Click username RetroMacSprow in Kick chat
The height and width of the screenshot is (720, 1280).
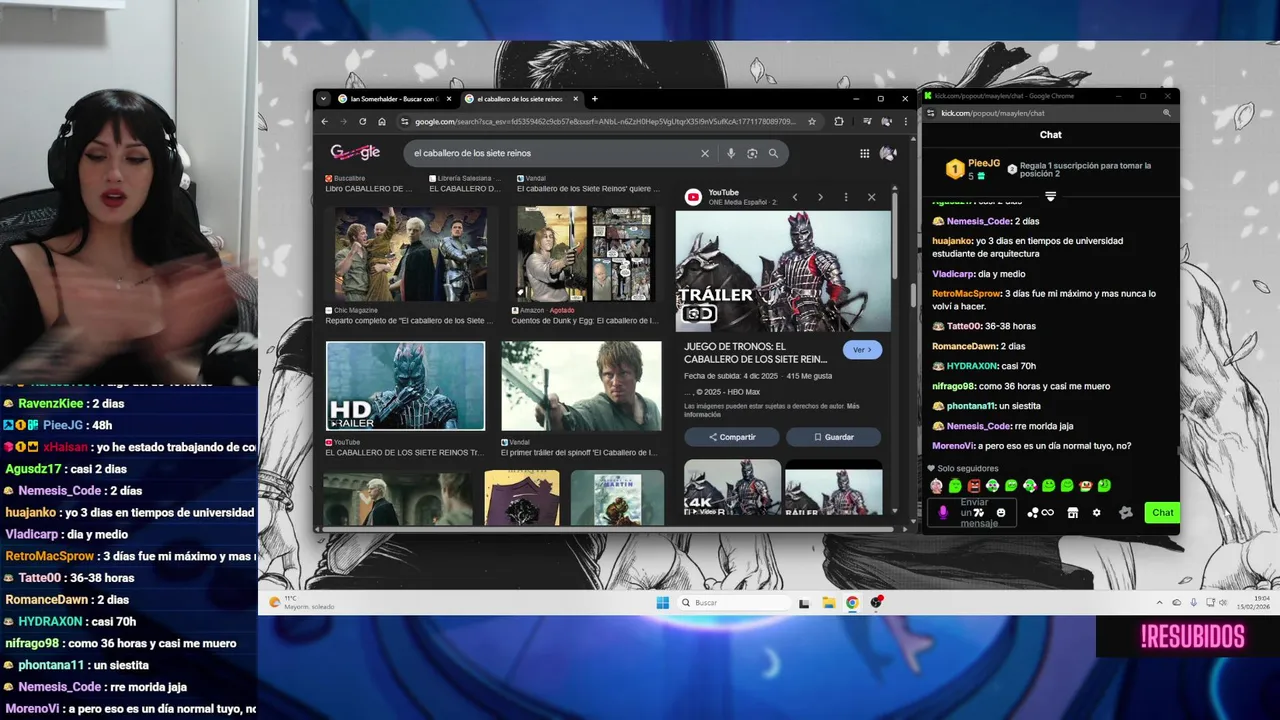pos(966,294)
